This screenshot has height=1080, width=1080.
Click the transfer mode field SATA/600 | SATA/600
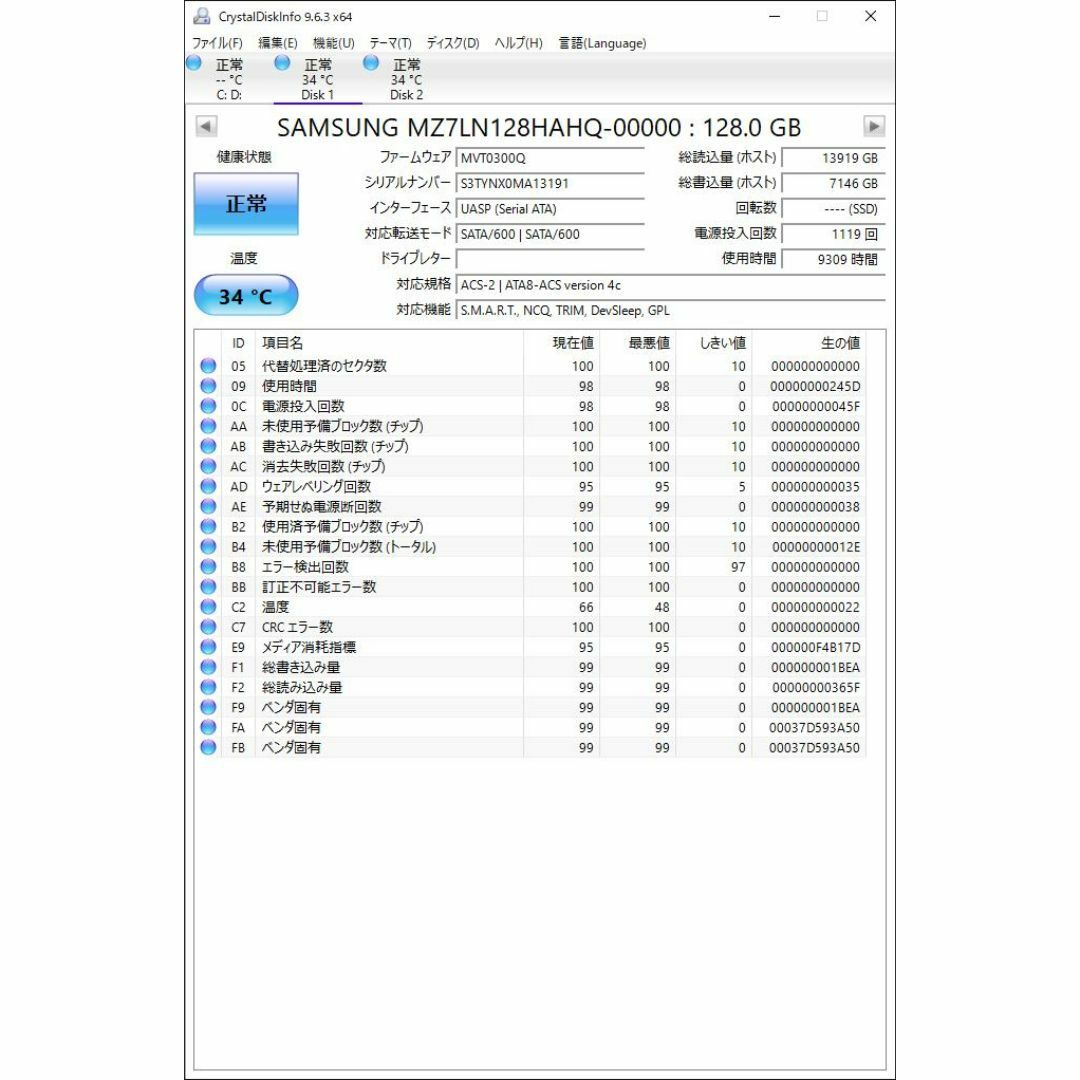(550, 234)
